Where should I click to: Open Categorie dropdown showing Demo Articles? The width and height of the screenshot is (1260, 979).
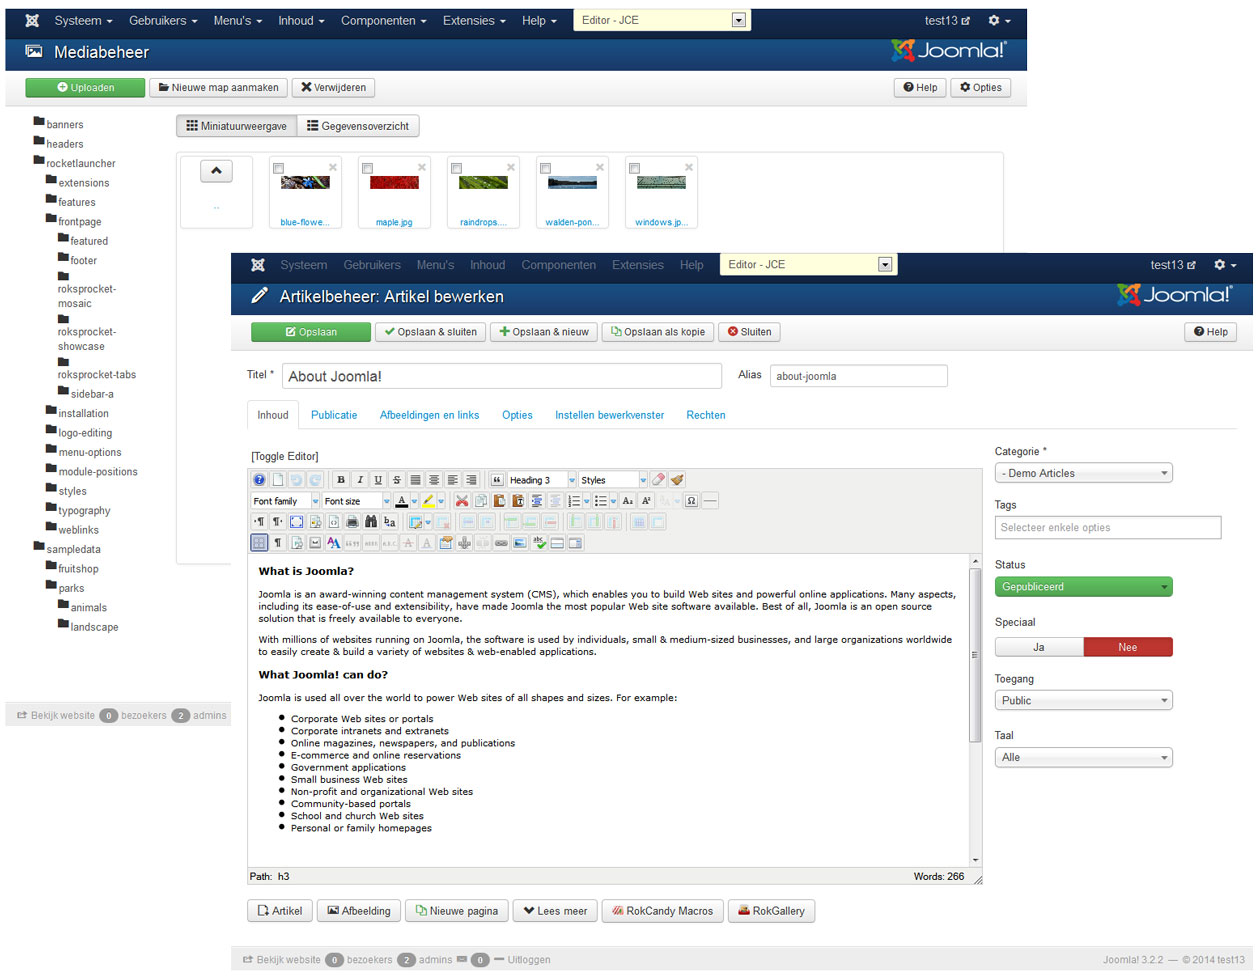(x=1083, y=473)
